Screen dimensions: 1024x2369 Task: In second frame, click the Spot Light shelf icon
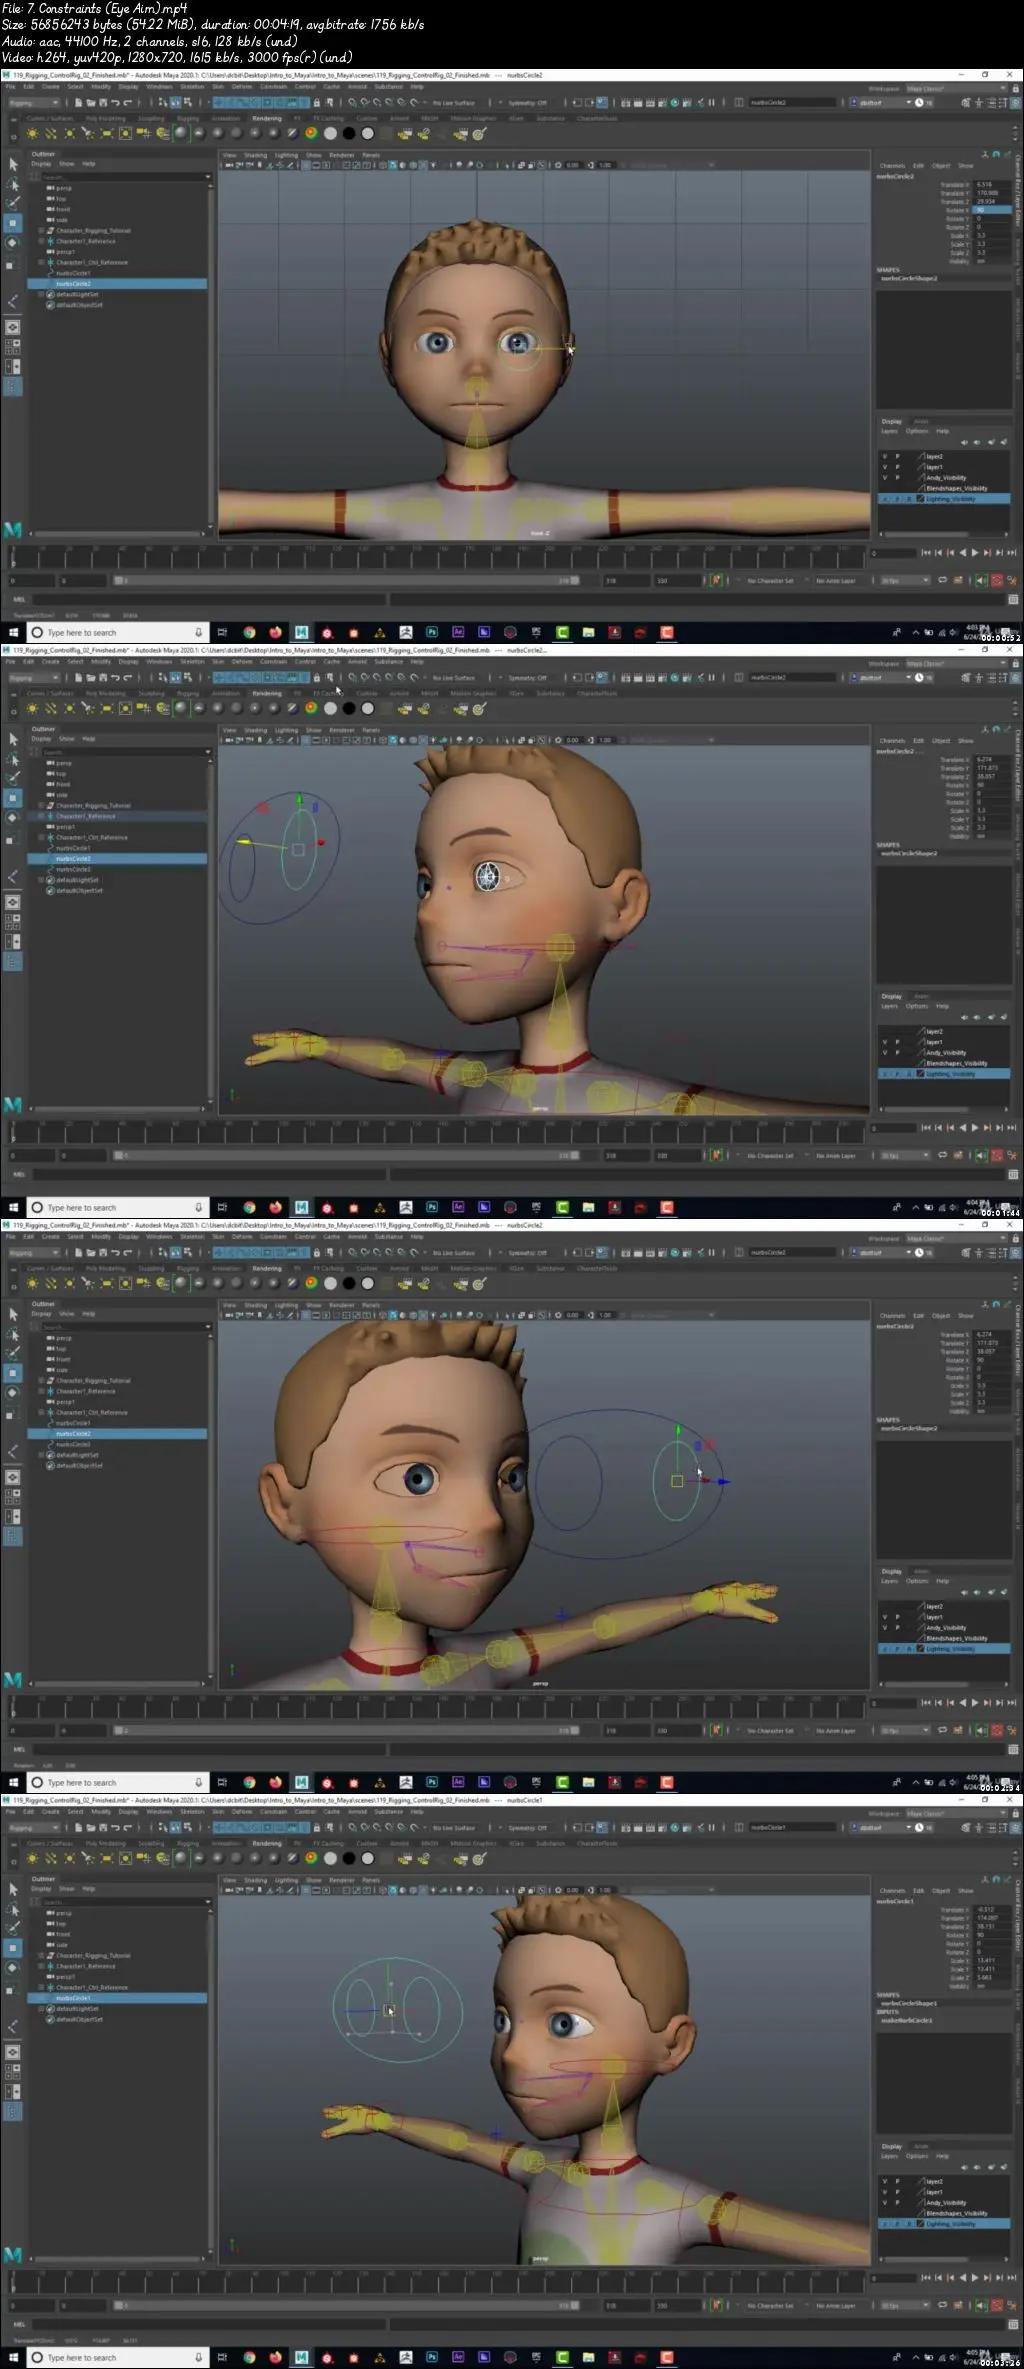[89, 708]
